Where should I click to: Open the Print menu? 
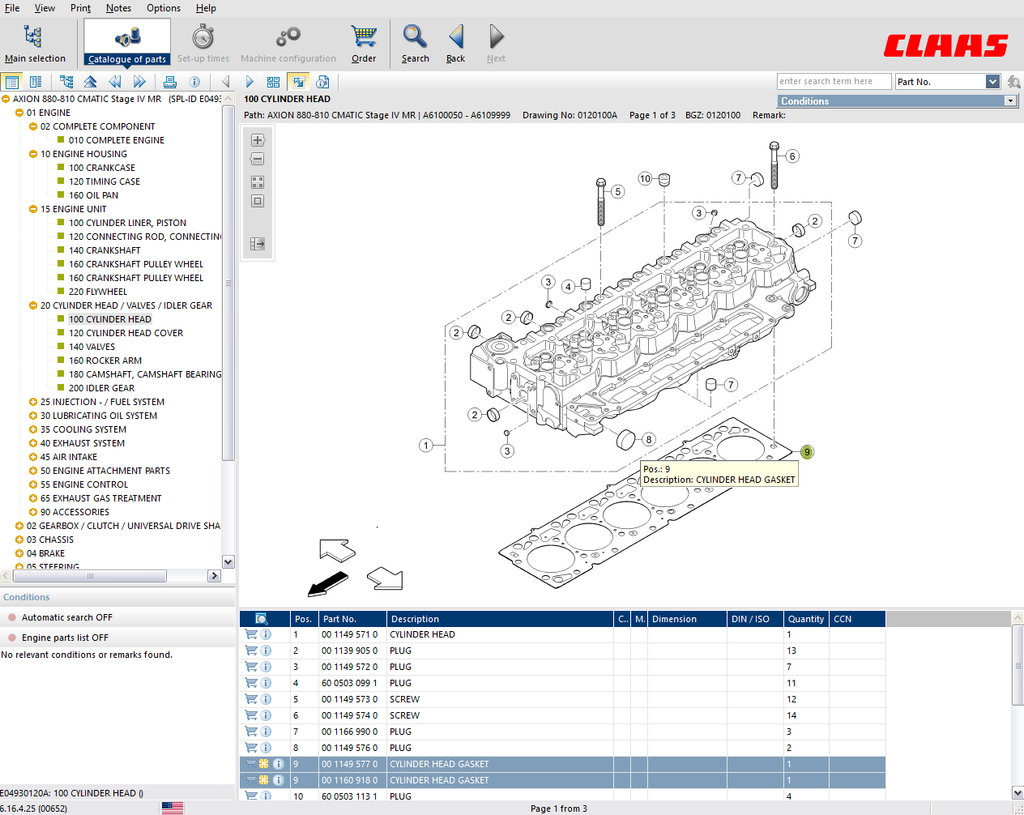tap(80, 8)
